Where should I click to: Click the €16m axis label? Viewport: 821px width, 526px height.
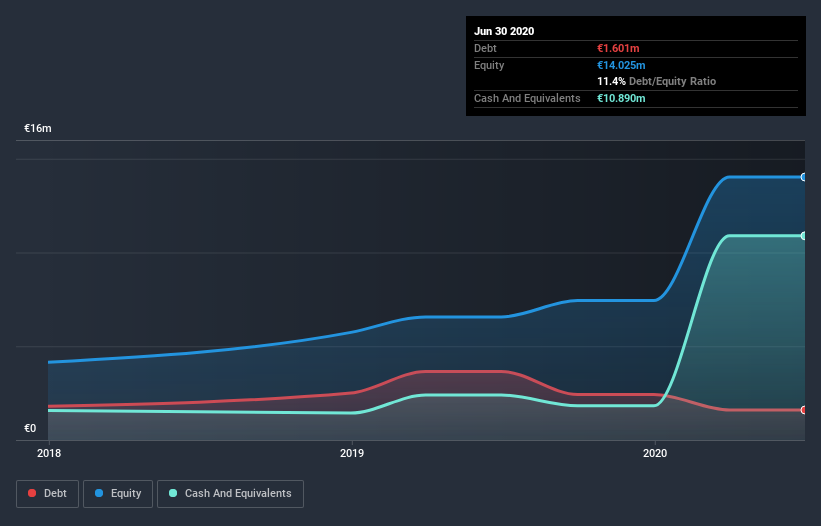(x=38, y=128)
